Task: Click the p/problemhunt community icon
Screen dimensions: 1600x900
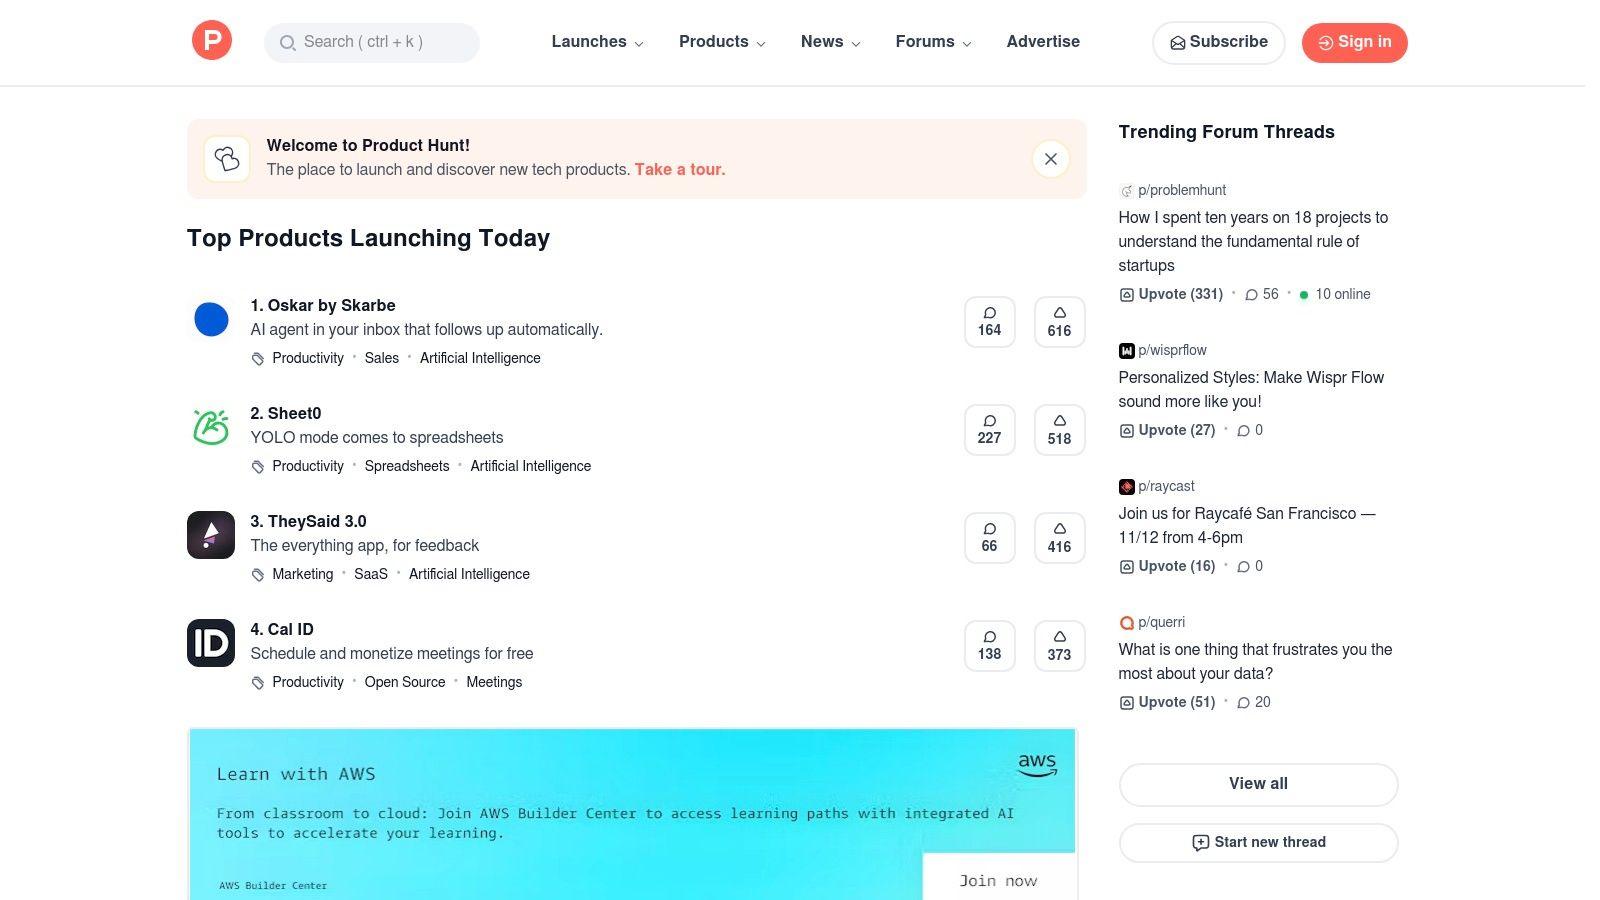Action: point(1127,191)
